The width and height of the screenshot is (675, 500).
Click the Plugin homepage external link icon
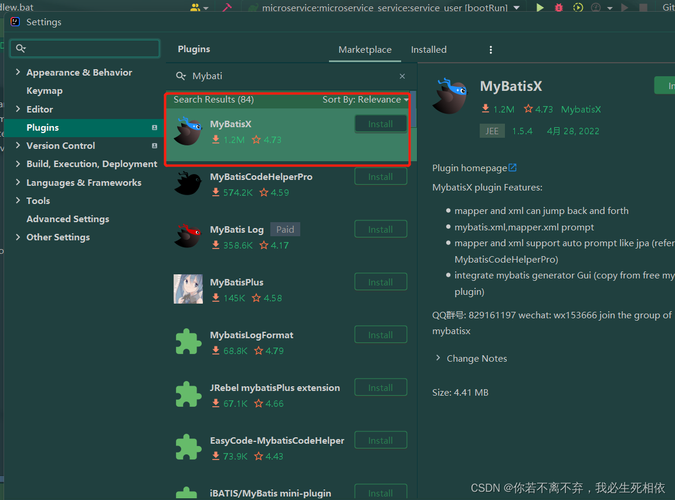point(512,168)
